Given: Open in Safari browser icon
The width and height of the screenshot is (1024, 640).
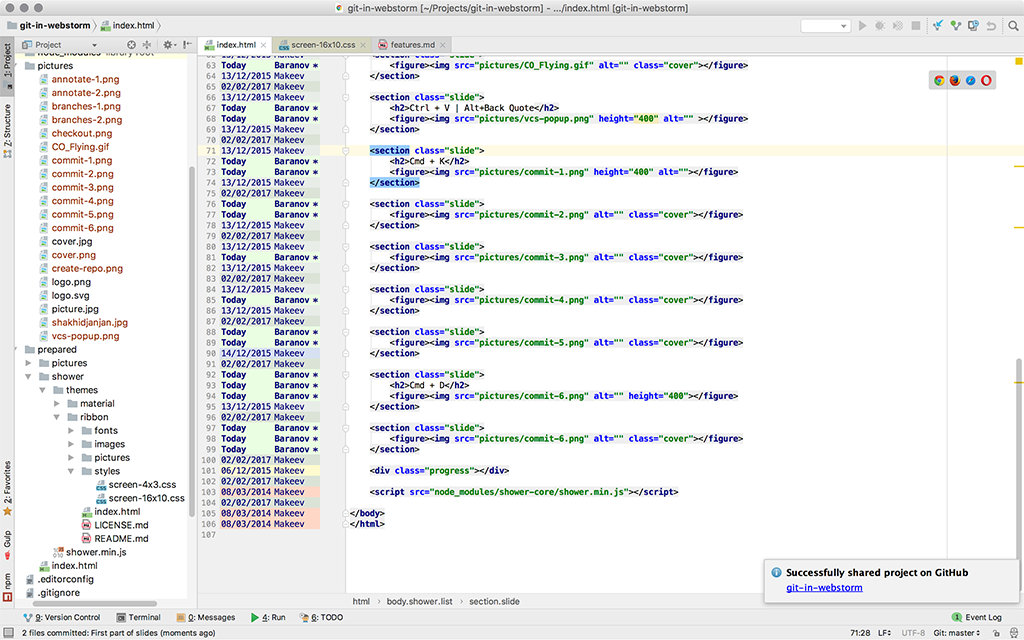Looking at the screenshot, I should tap(970, 80).
